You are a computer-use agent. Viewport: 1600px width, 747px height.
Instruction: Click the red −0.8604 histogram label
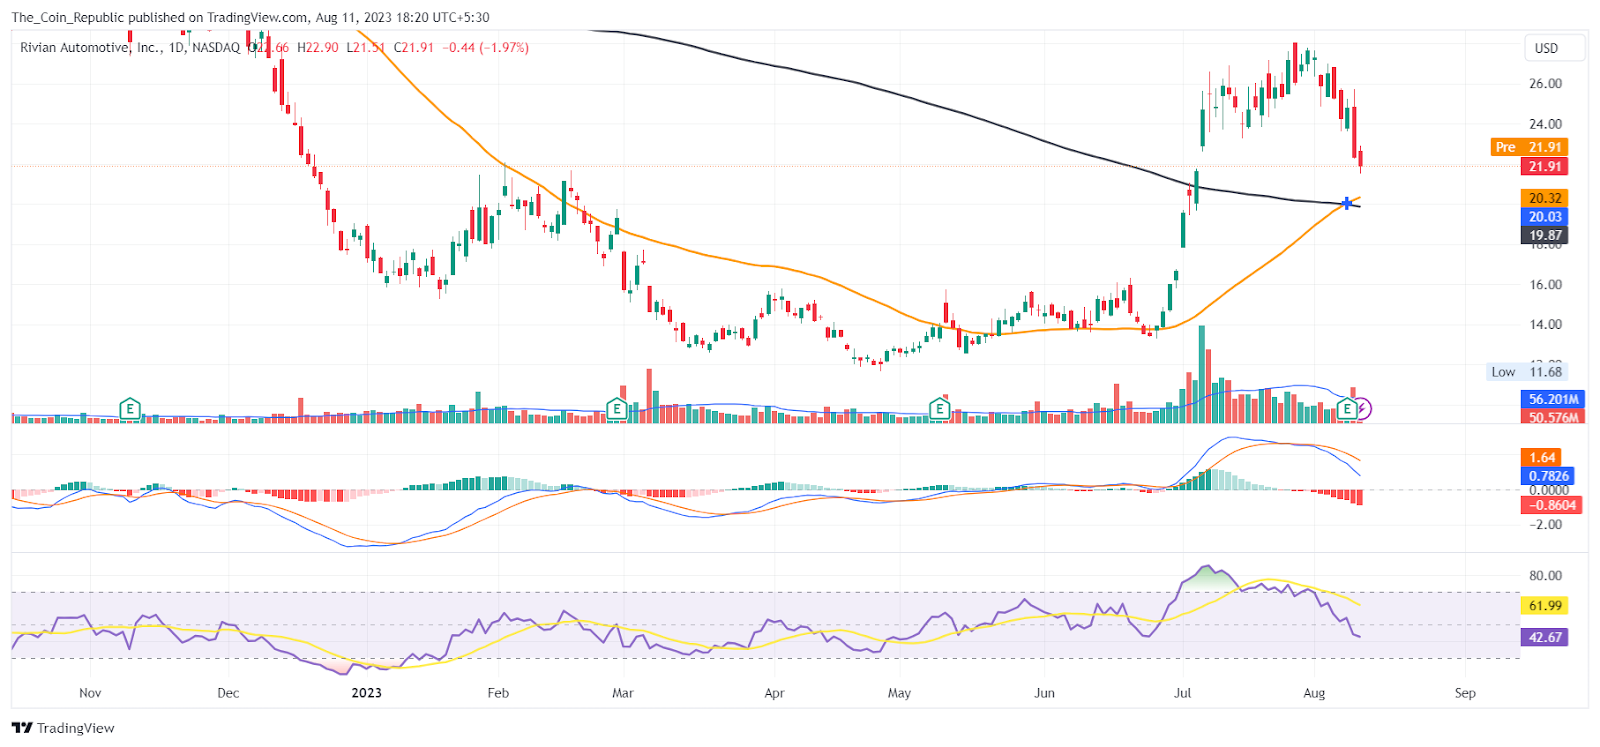[x=1552, y=505]
